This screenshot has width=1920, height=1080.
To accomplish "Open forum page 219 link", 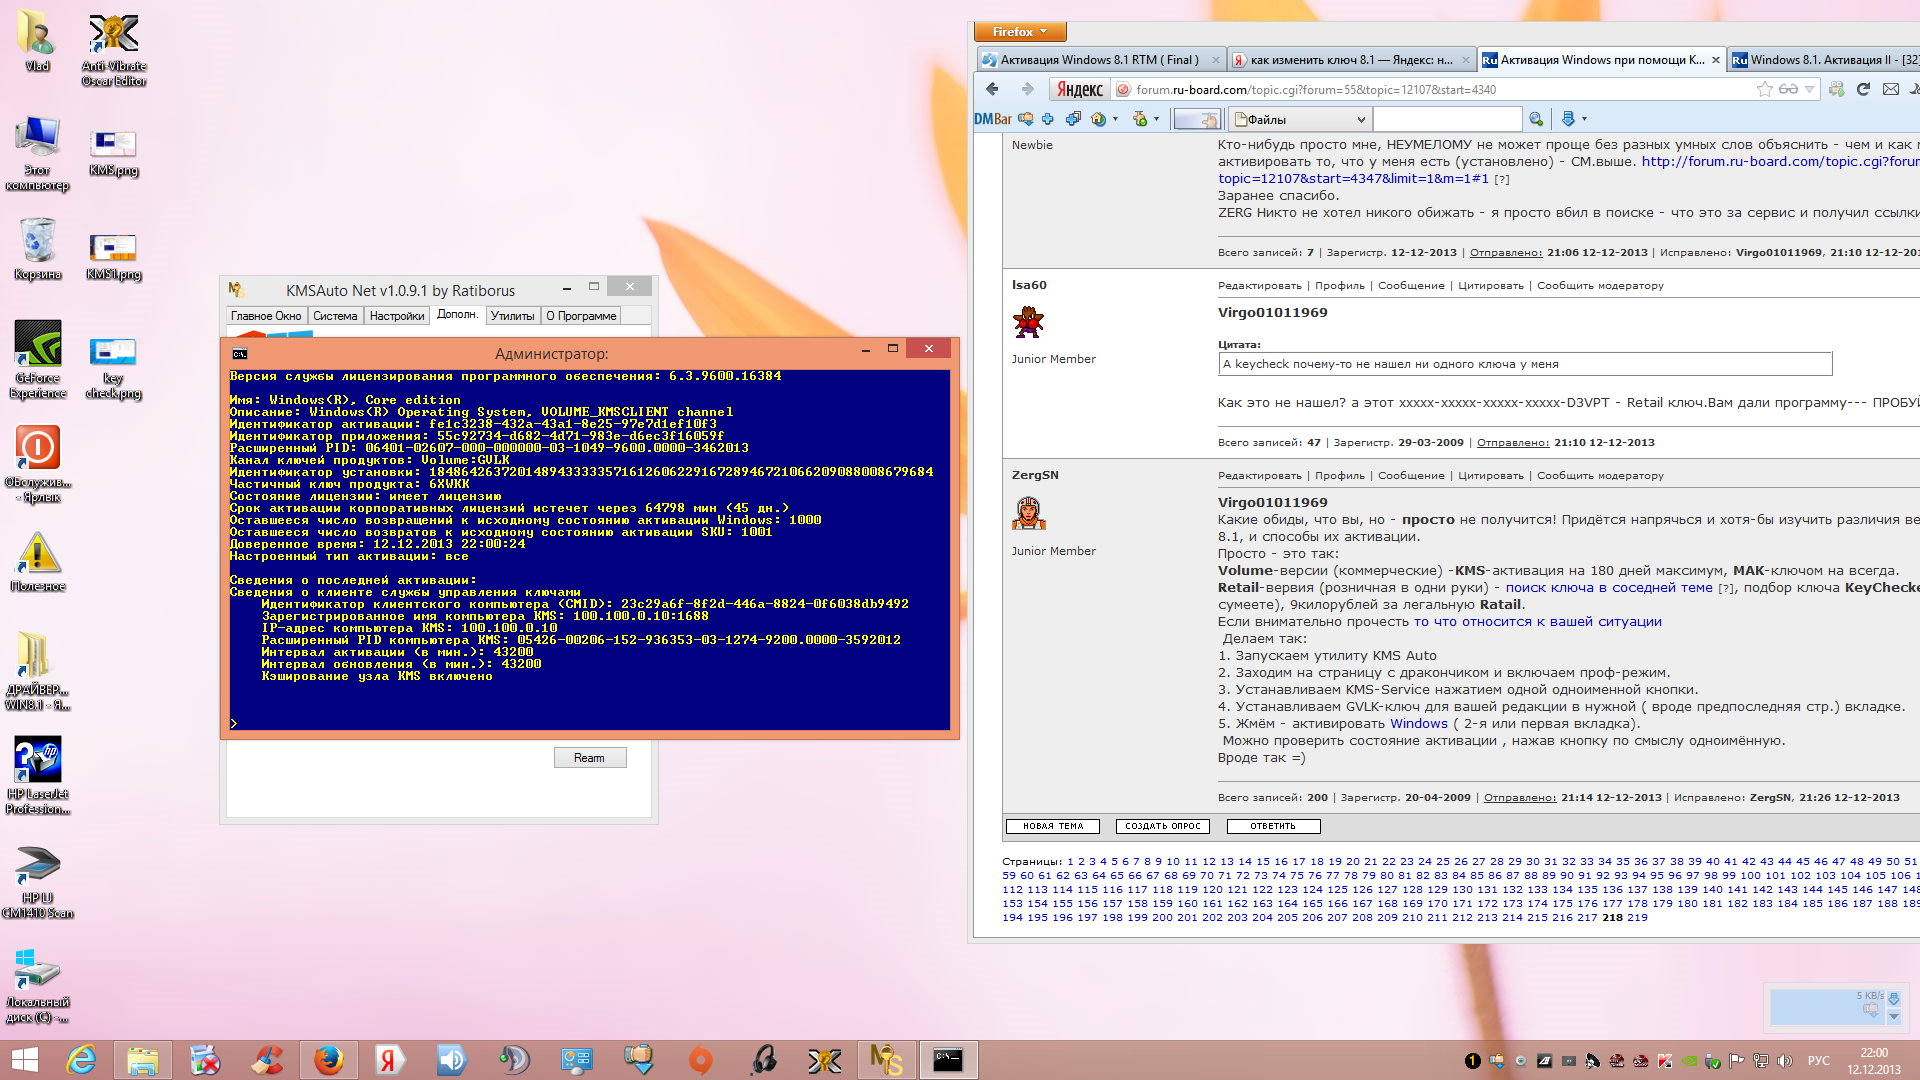I will 1637,918.
